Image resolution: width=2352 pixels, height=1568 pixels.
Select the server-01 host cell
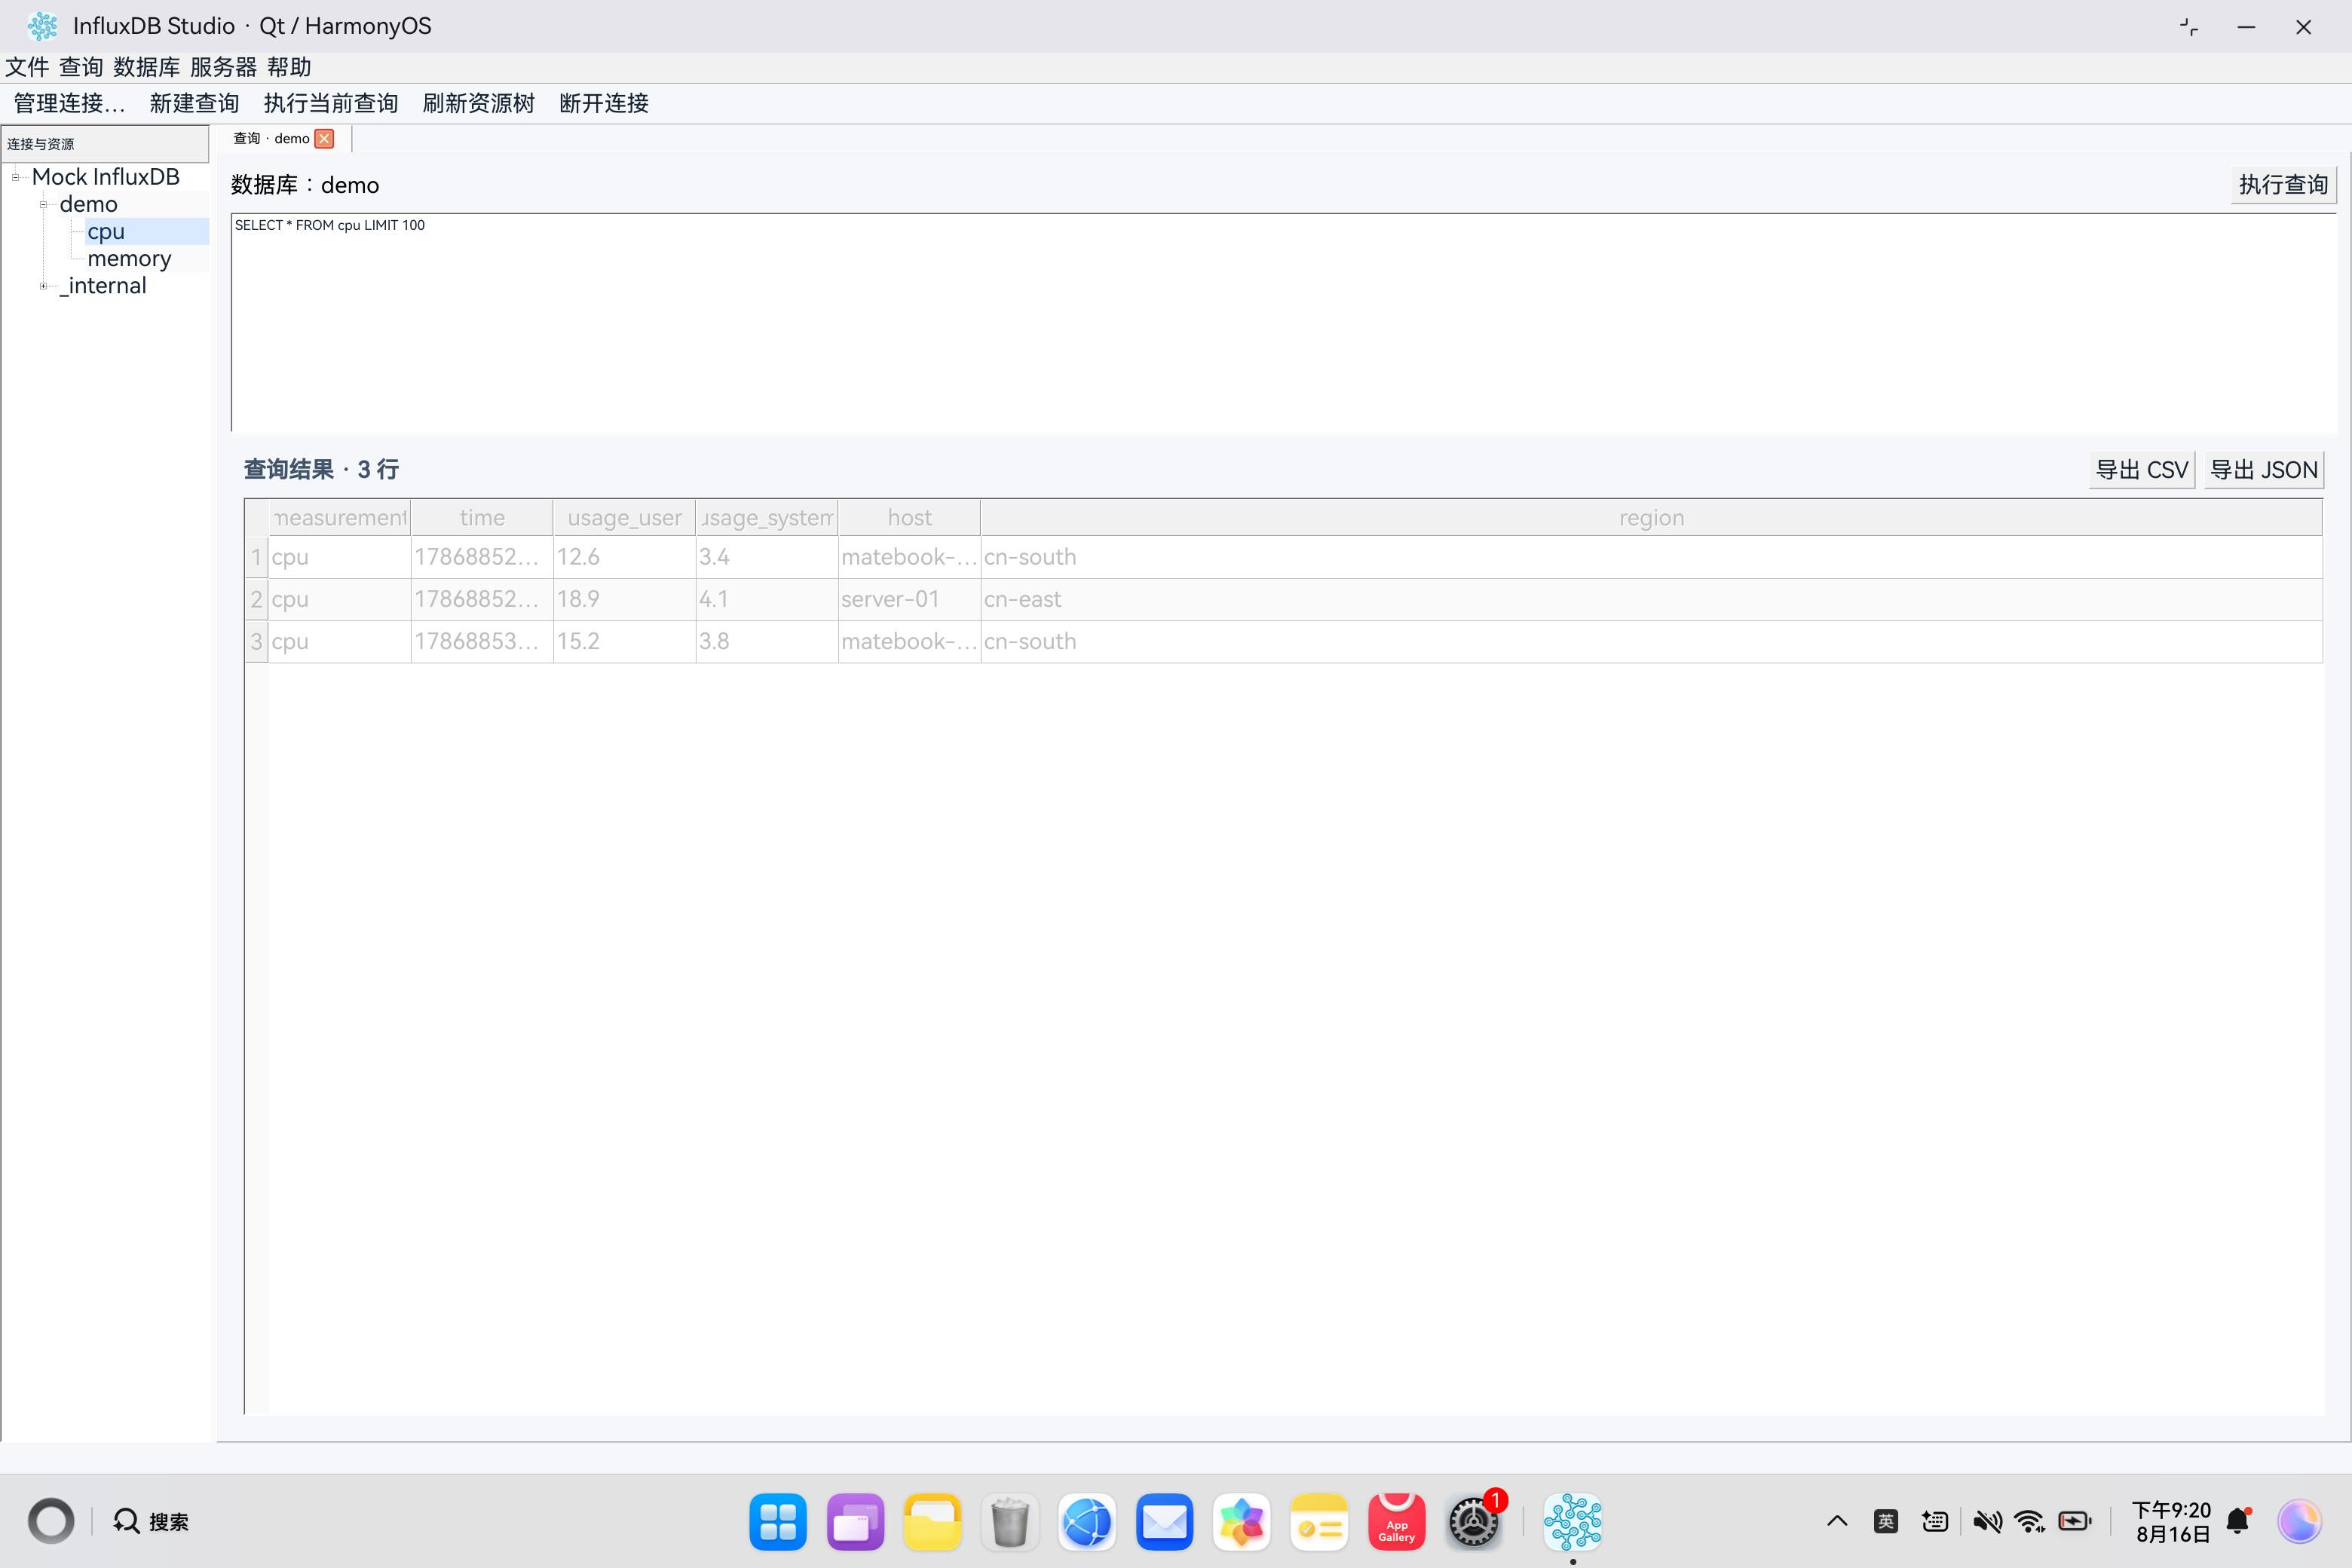point(909,599)
